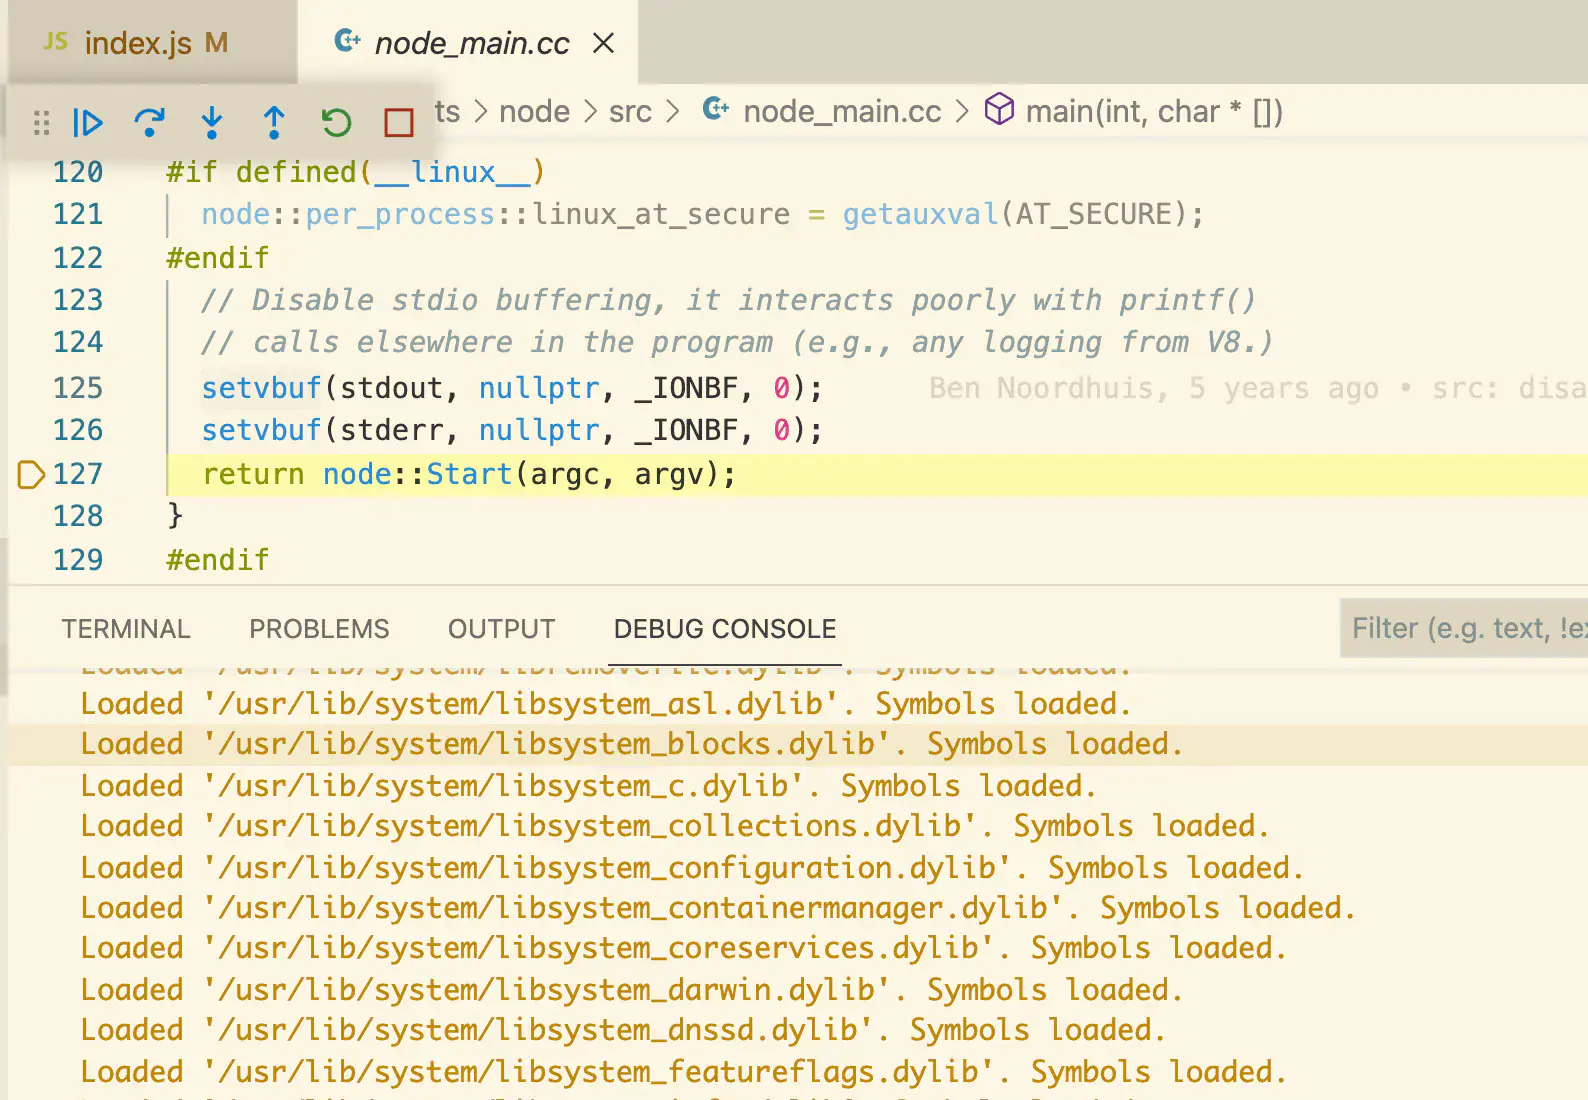Click the 'node' breadcrumb folder

click(x=534, y=111)
